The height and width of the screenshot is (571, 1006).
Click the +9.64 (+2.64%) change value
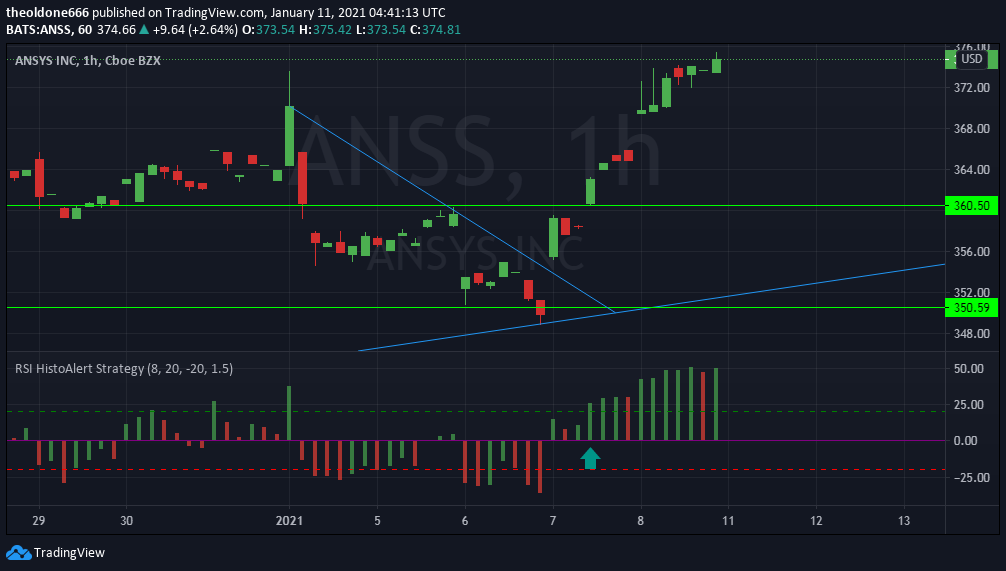pyautogui.click(x=195, y=30)
